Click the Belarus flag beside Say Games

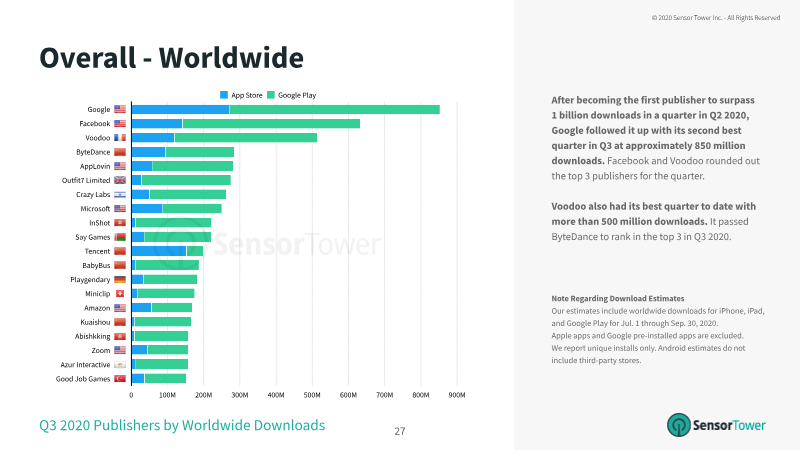point(120,237)
